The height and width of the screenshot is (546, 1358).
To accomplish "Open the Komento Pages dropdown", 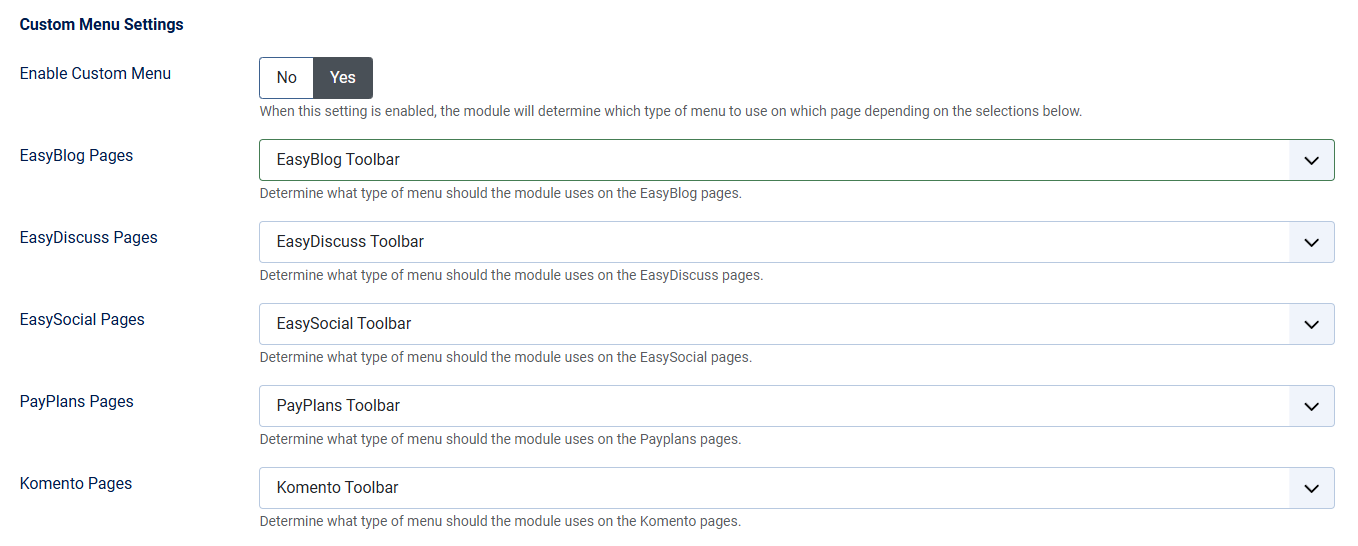I will 797,488.
